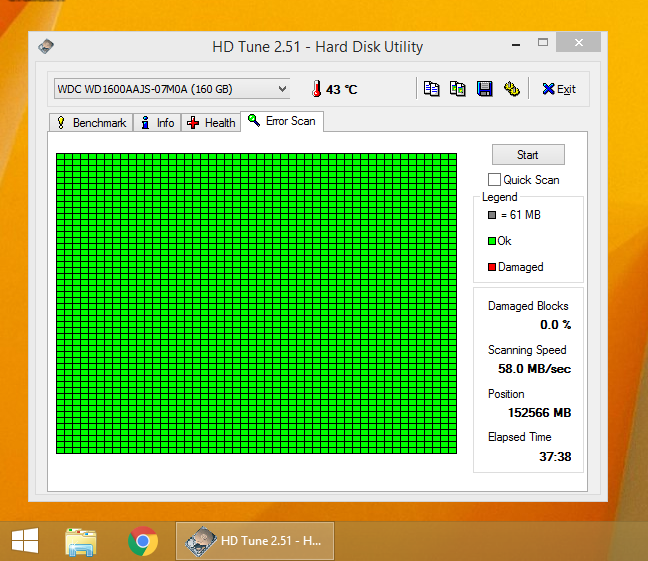This screenshot has width=648, height=561.
Task: Click the thermometer temperature icon
Action: pyautogui.click(x=317, y=88)
